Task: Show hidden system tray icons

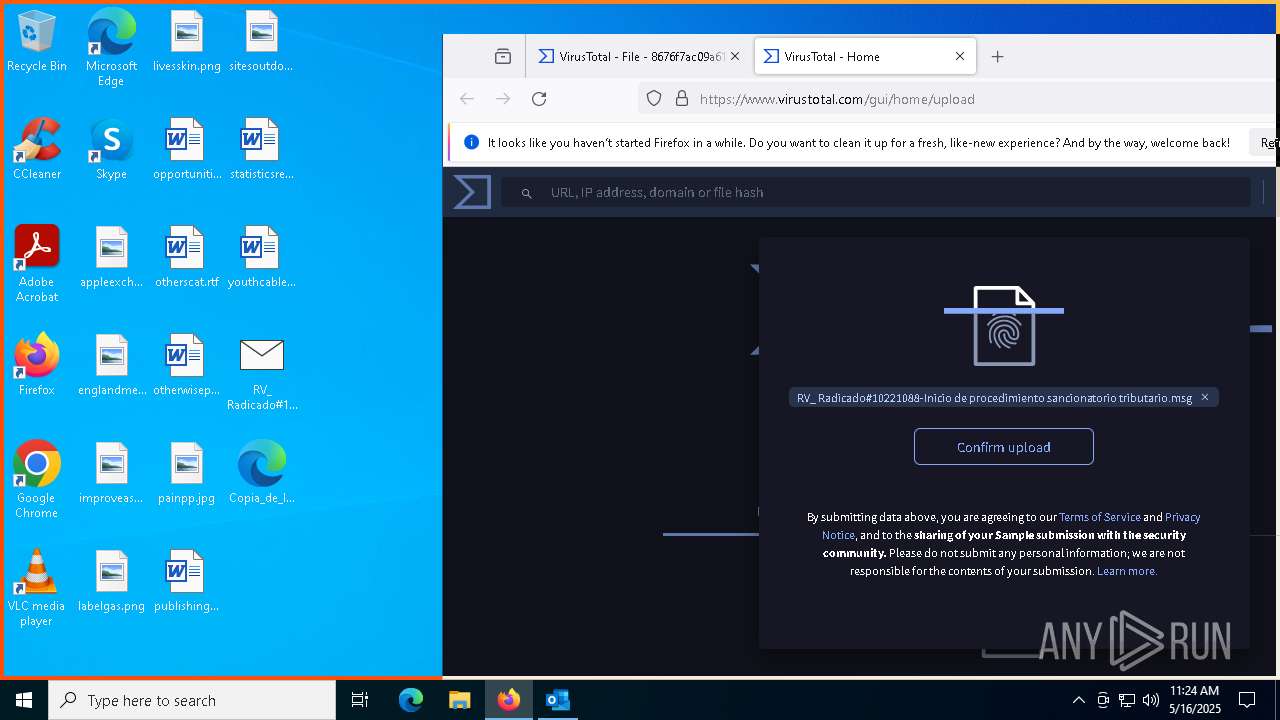Action: (x=1078, y=700)
